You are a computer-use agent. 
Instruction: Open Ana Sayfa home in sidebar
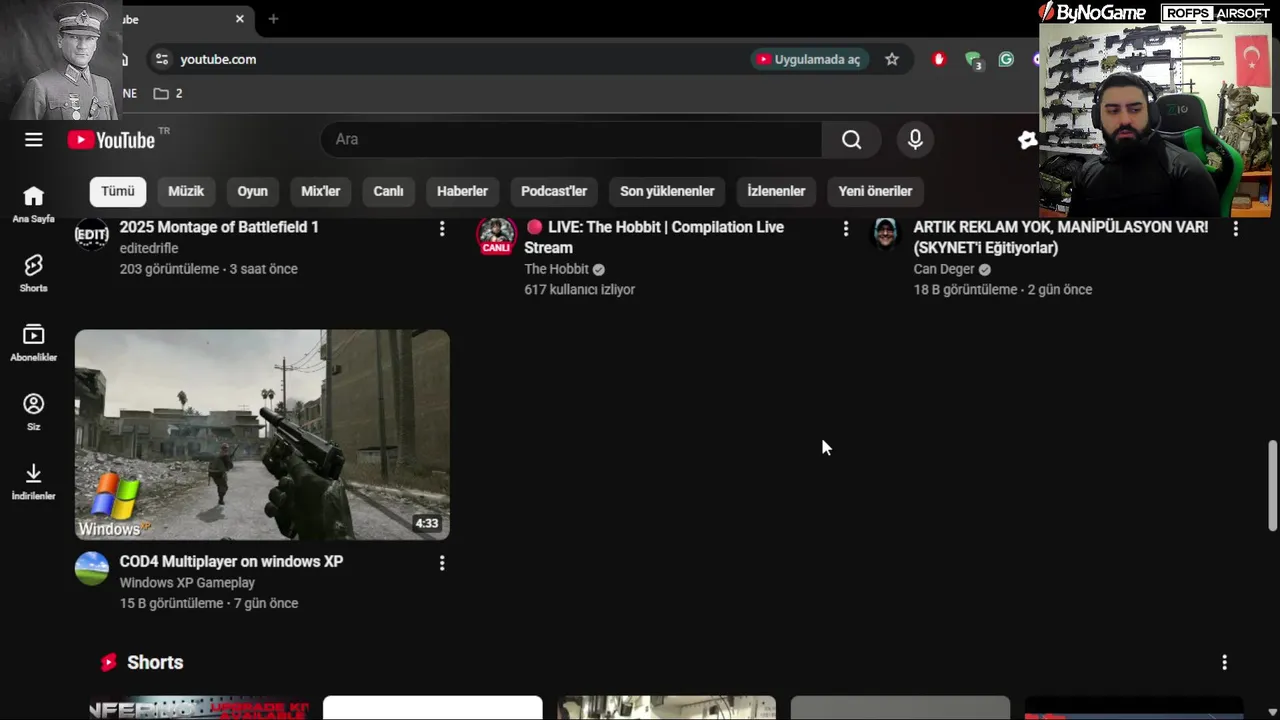tap(34, 204)
